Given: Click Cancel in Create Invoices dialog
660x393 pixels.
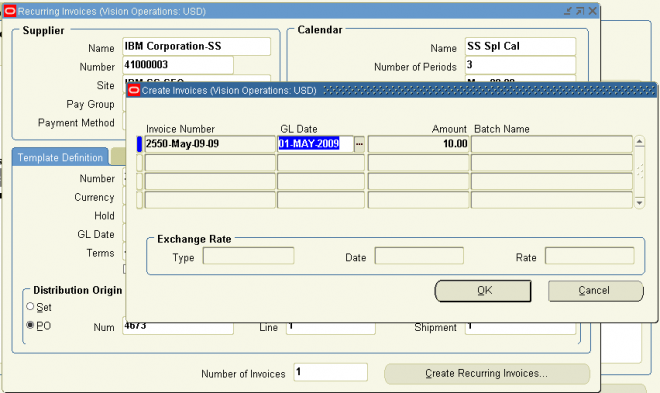Looking at the screenshot, I should click(x=595, y=291).
